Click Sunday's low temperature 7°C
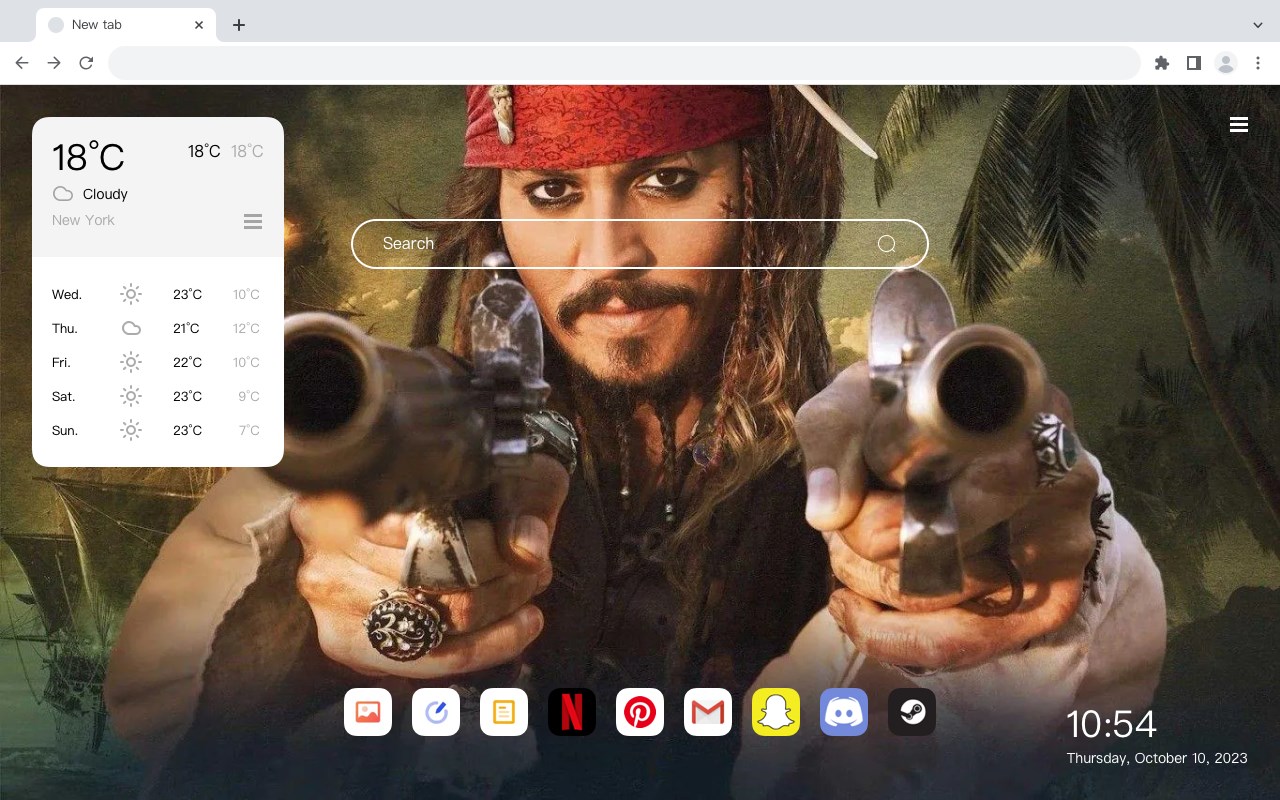The width and height of the screenshot is (1280, 800). [249, 430]
